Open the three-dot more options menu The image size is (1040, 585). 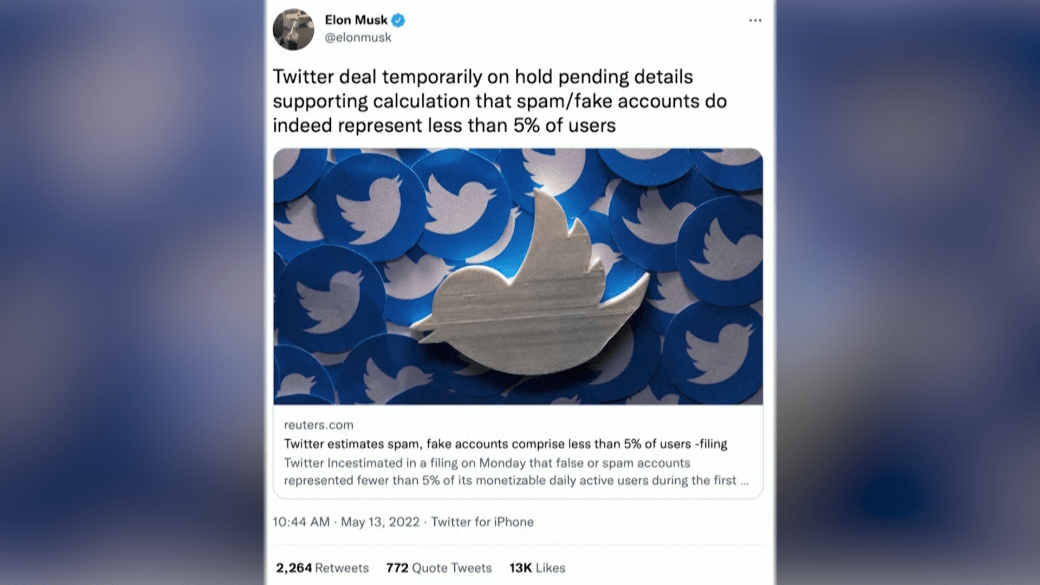pyautogui.click(x=755, y=21)
